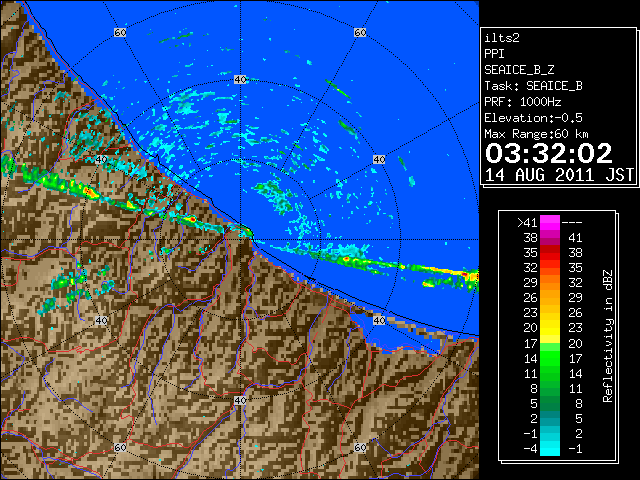Viewport: 640px width, 480px height.
Task: Click the 'Max Range:60 km' text
Action: [536, 134]
